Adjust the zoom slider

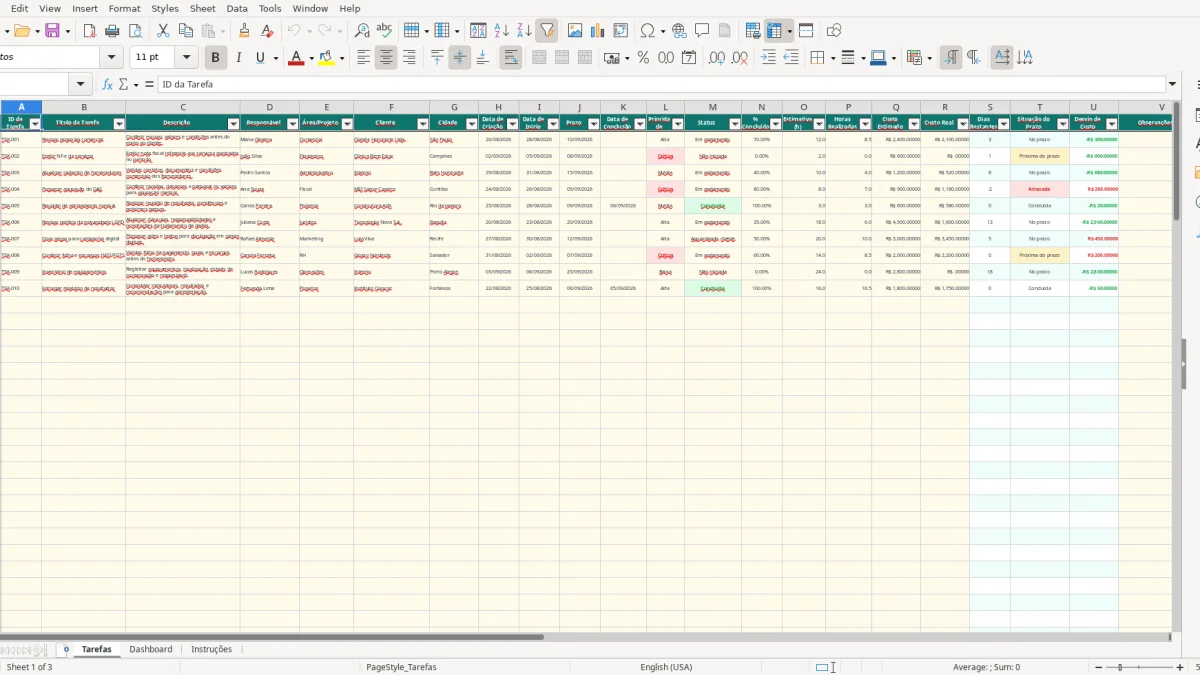(x=1121, y=667)
